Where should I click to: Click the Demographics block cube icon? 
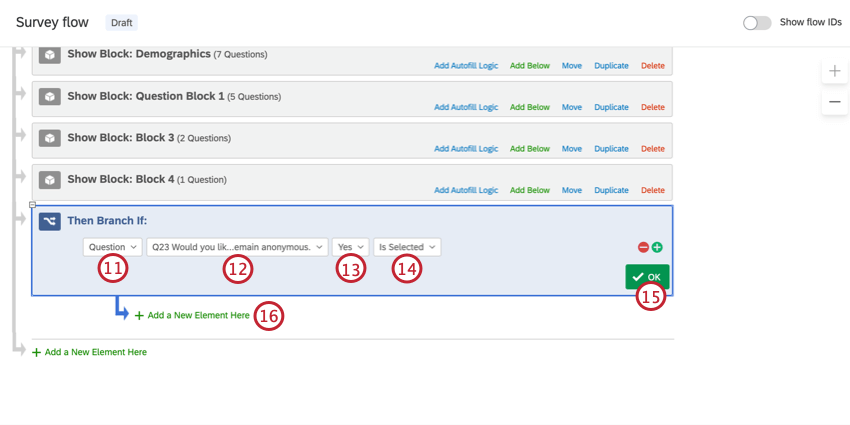click(50, 56)
